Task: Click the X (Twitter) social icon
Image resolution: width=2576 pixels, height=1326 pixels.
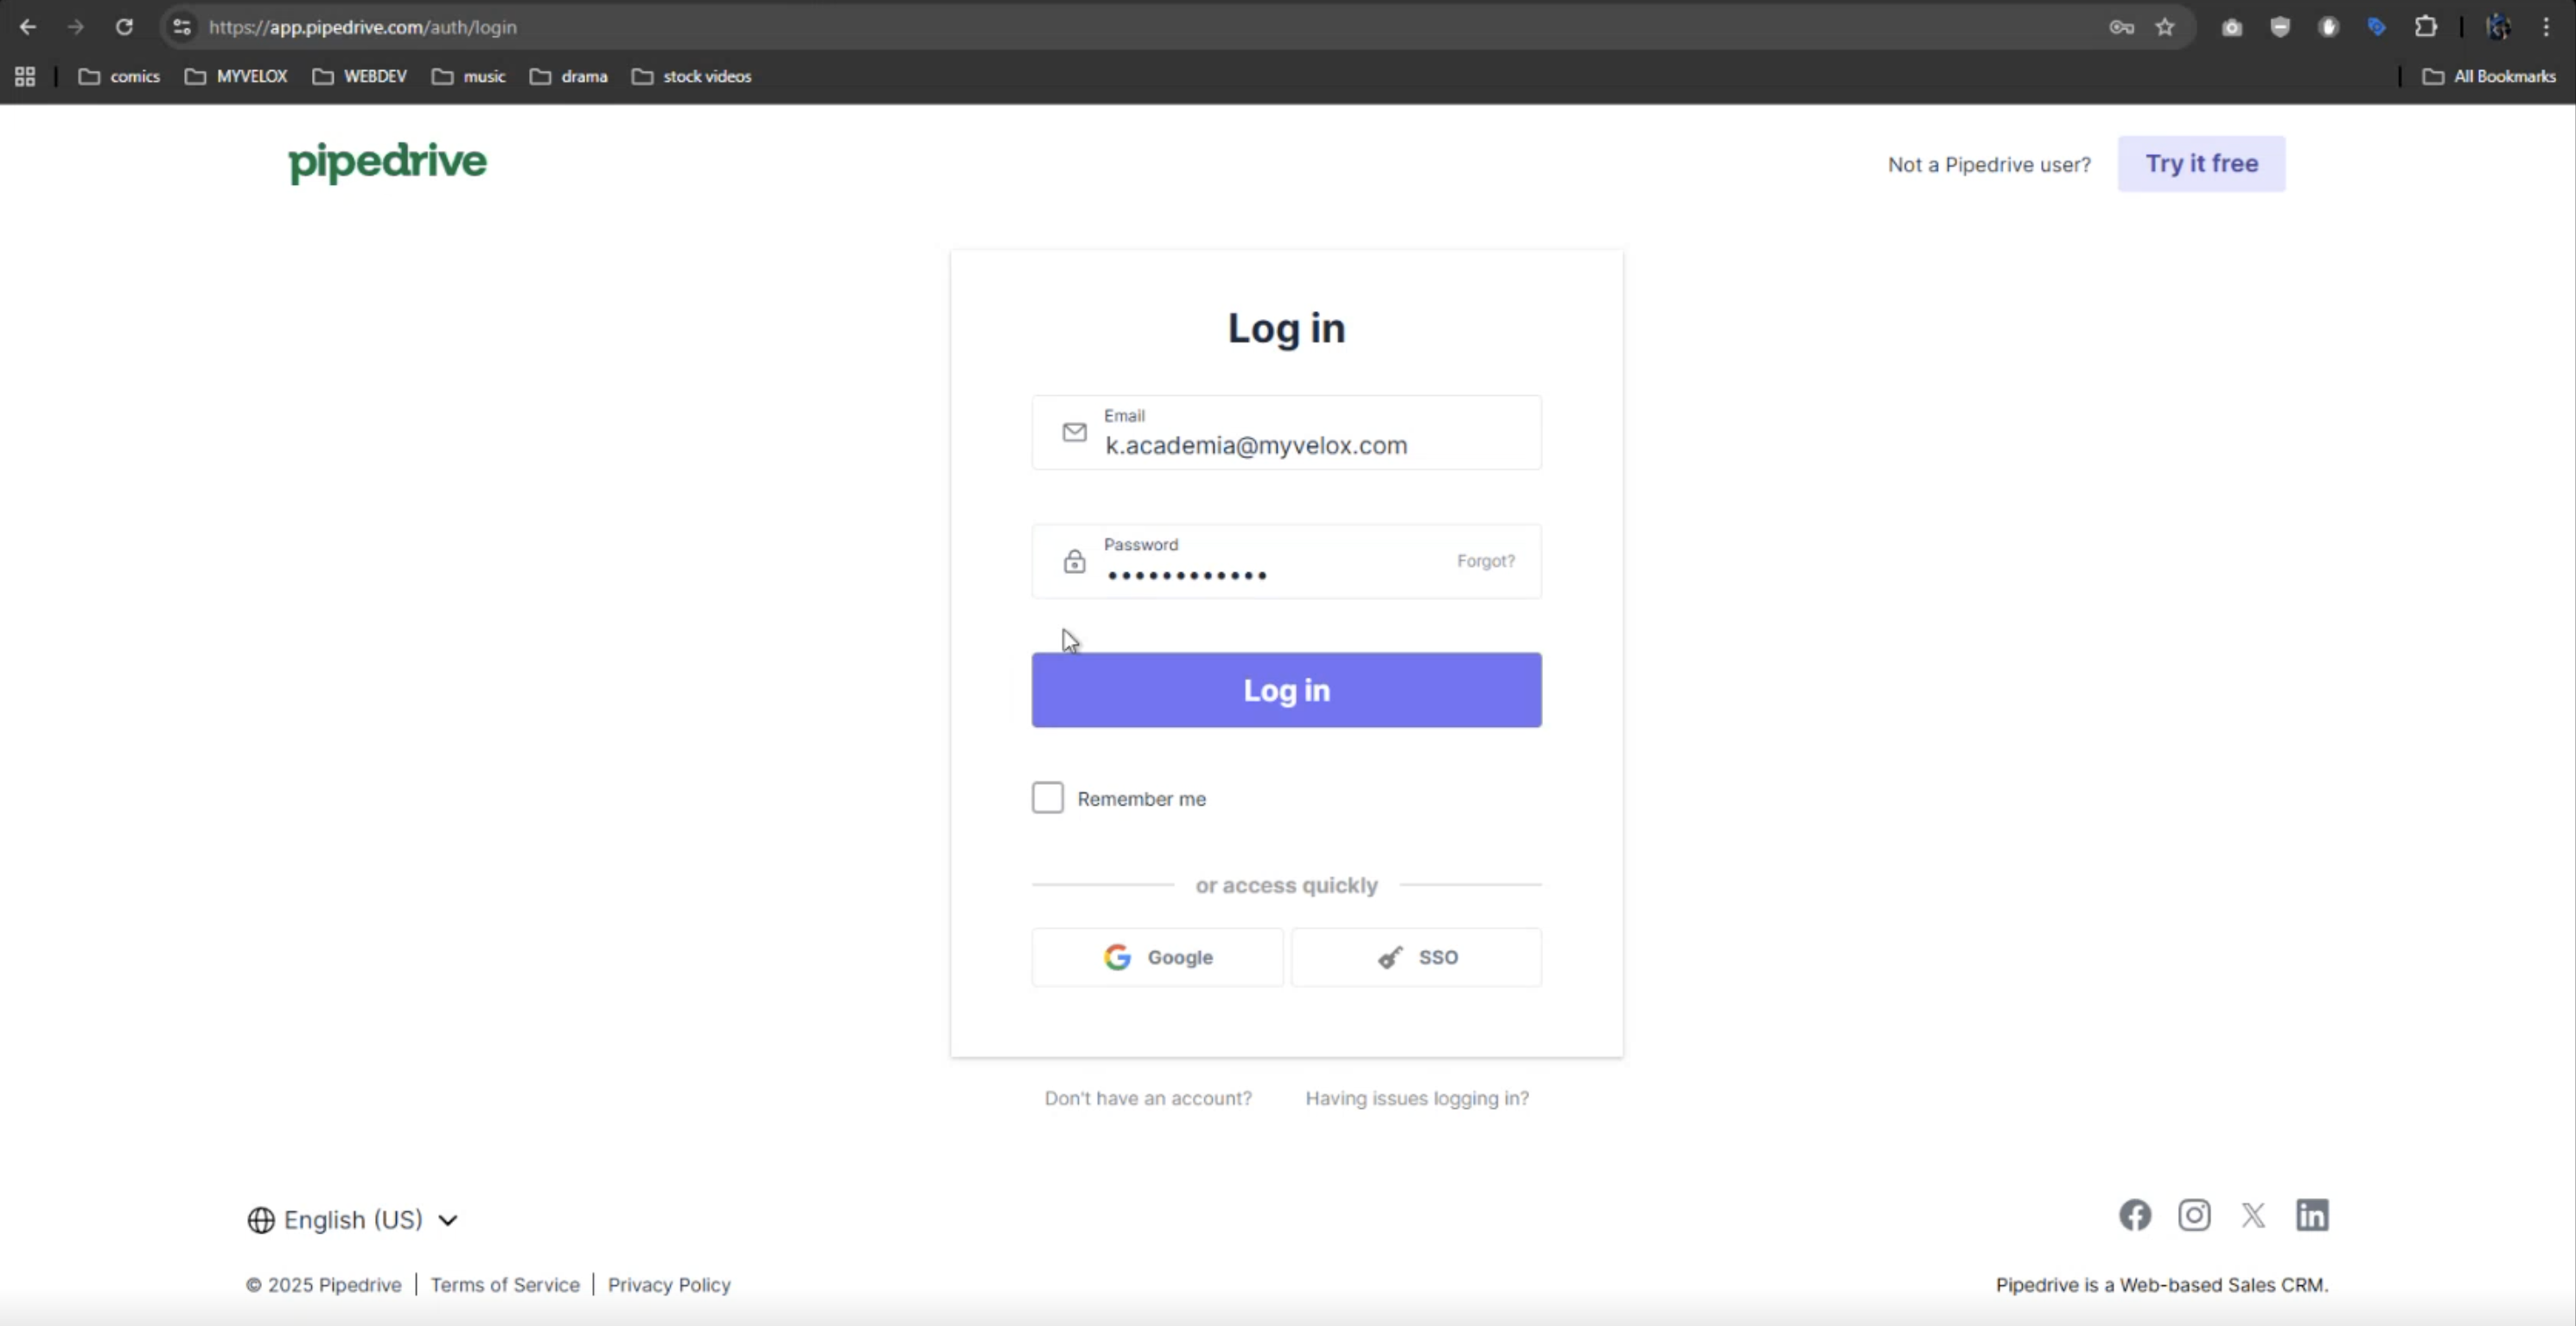Action: [x=2253, y=1215]
